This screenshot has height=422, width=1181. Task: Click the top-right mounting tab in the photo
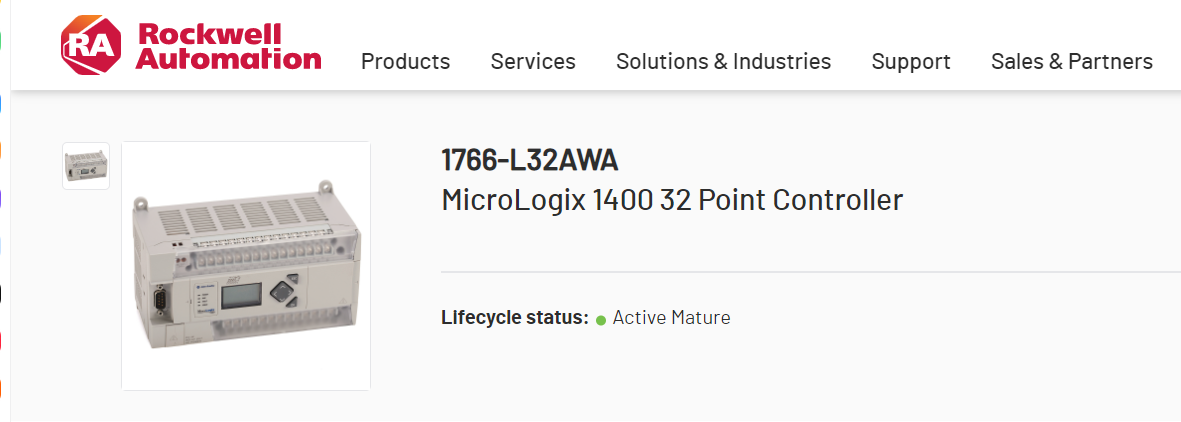coord(325,186)
